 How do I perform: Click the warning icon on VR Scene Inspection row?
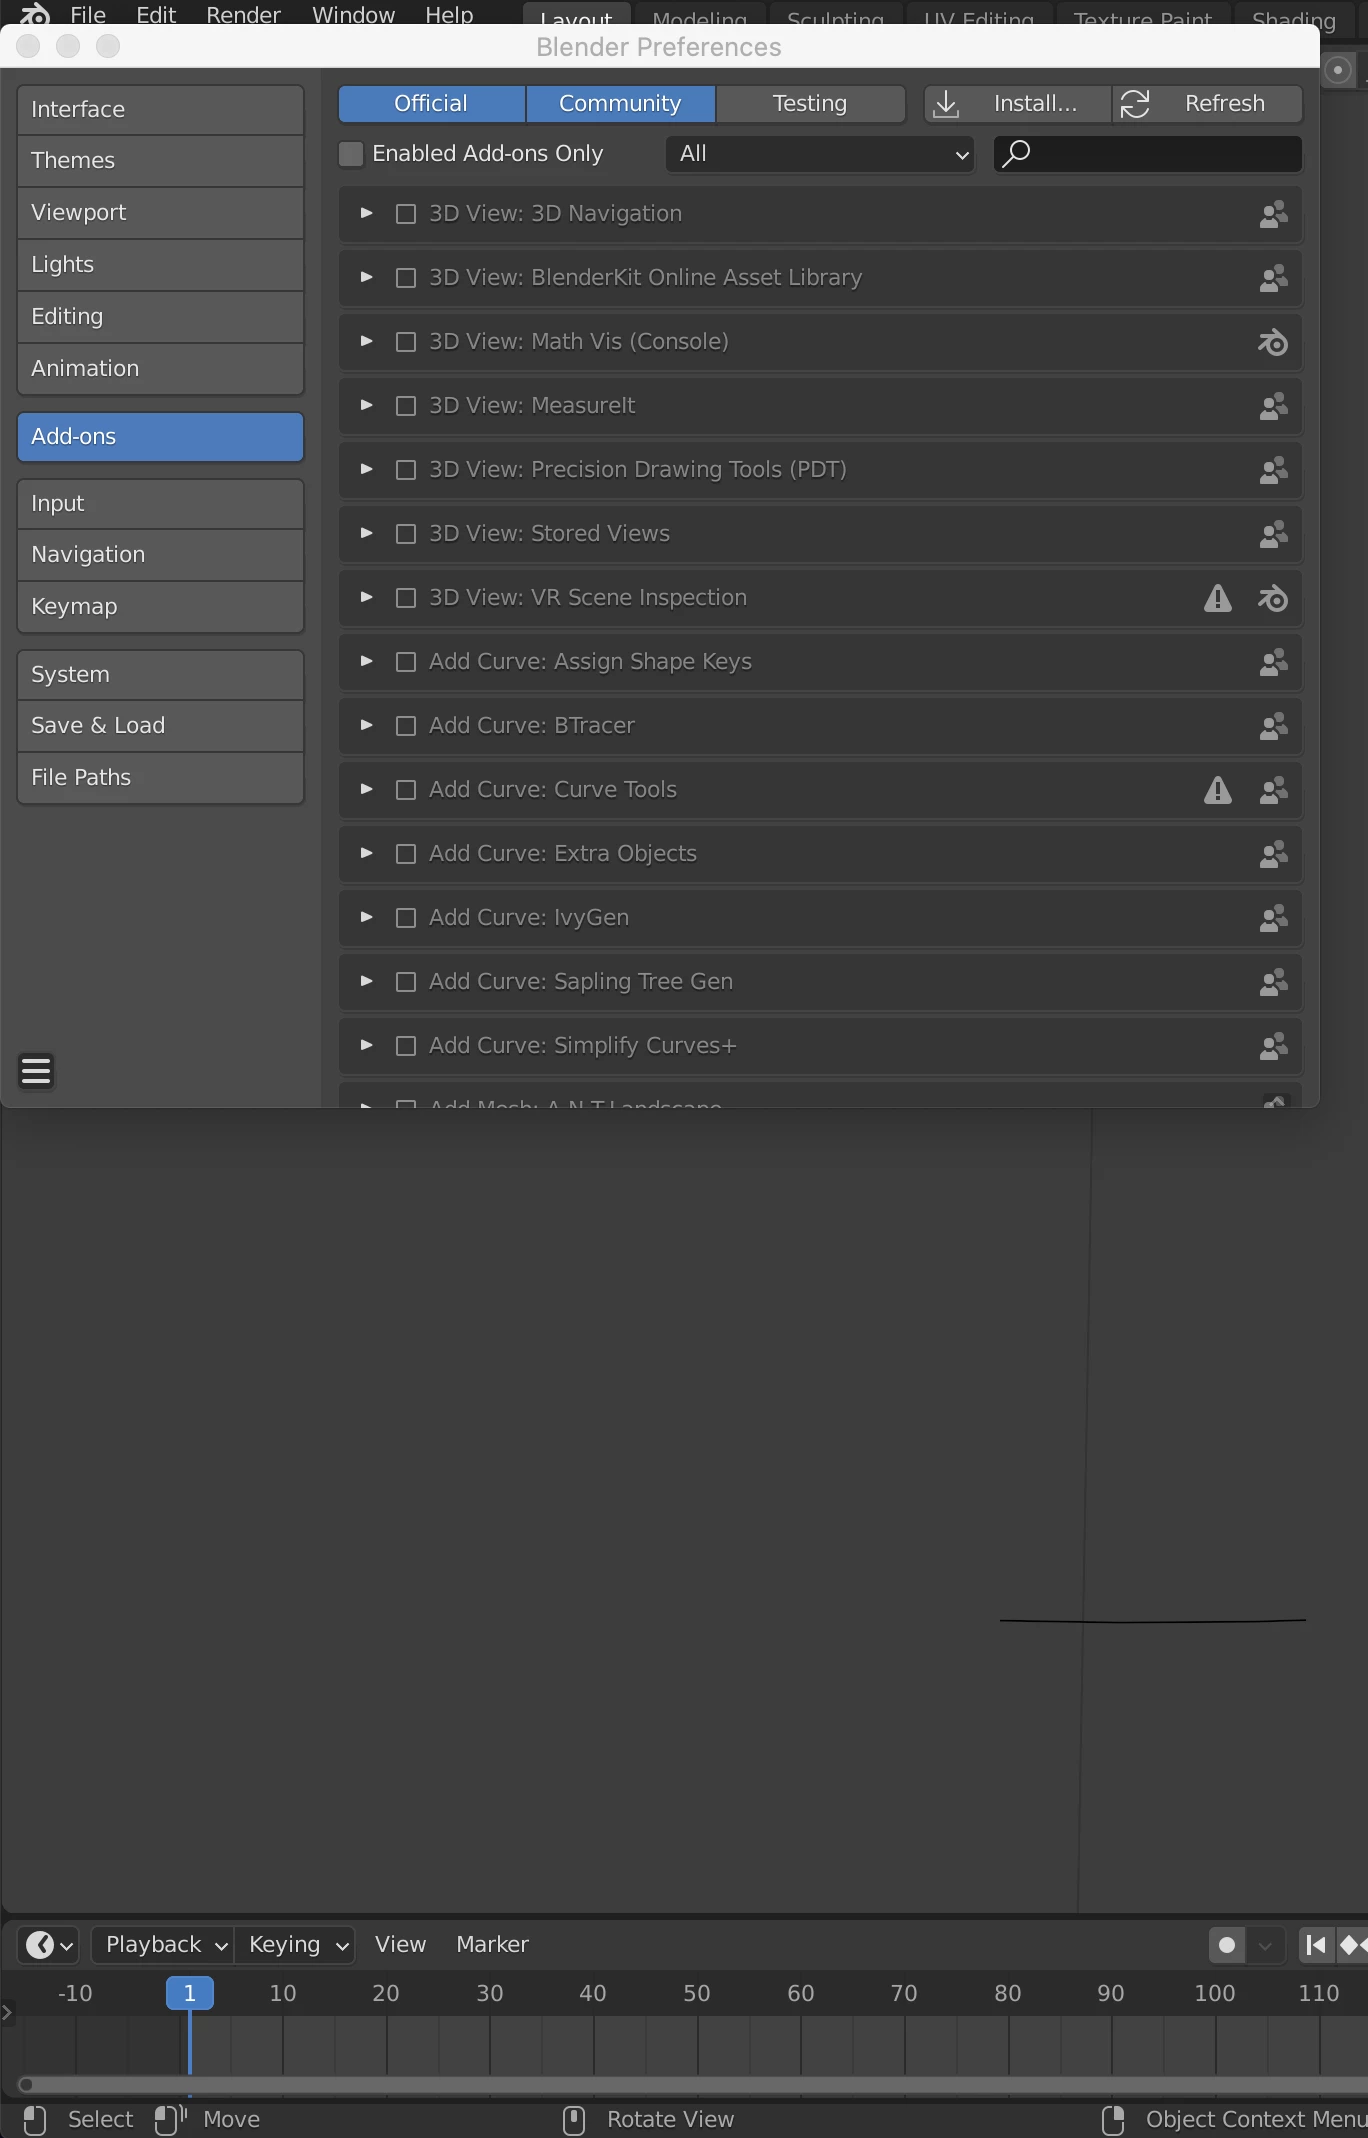1217,598
